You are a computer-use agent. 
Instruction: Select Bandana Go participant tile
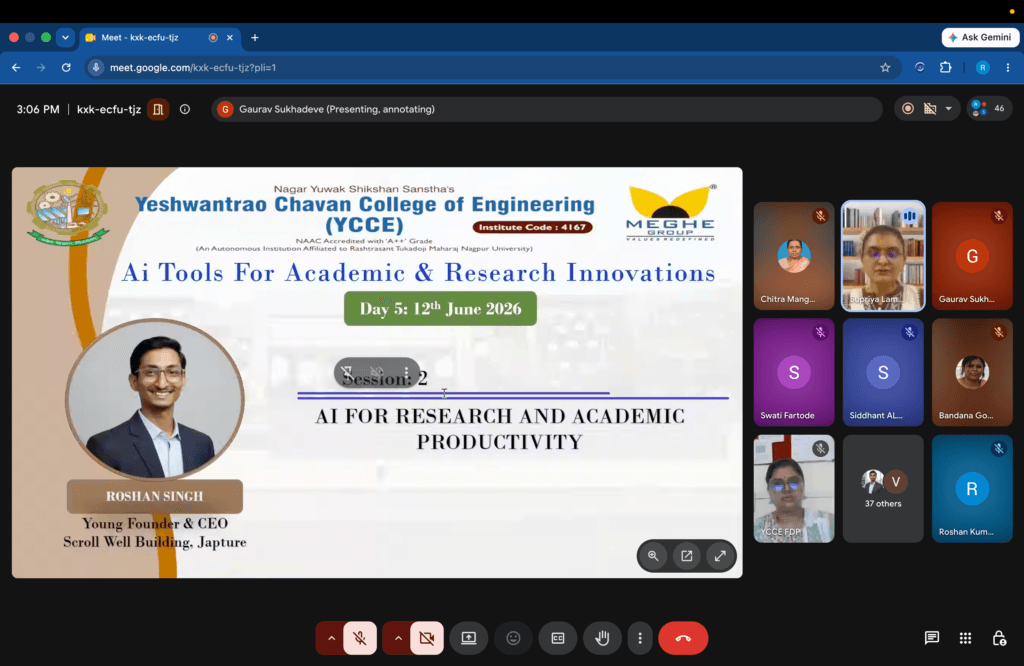click(972, 372)
